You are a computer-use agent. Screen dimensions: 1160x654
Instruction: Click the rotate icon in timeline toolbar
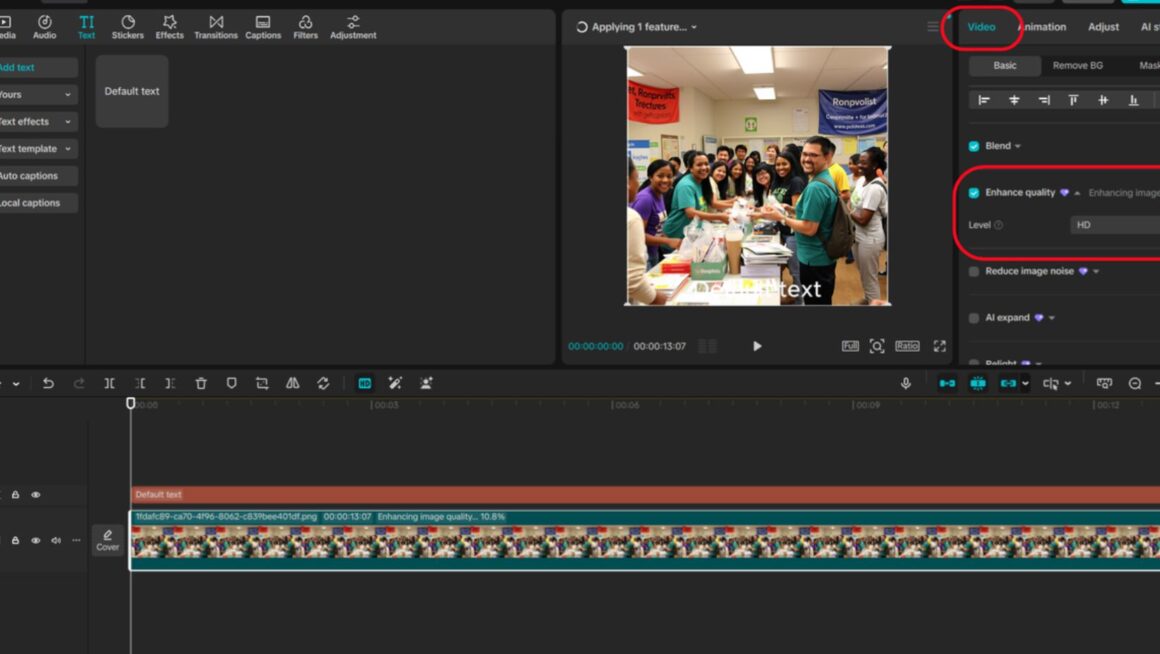(323, 383)
